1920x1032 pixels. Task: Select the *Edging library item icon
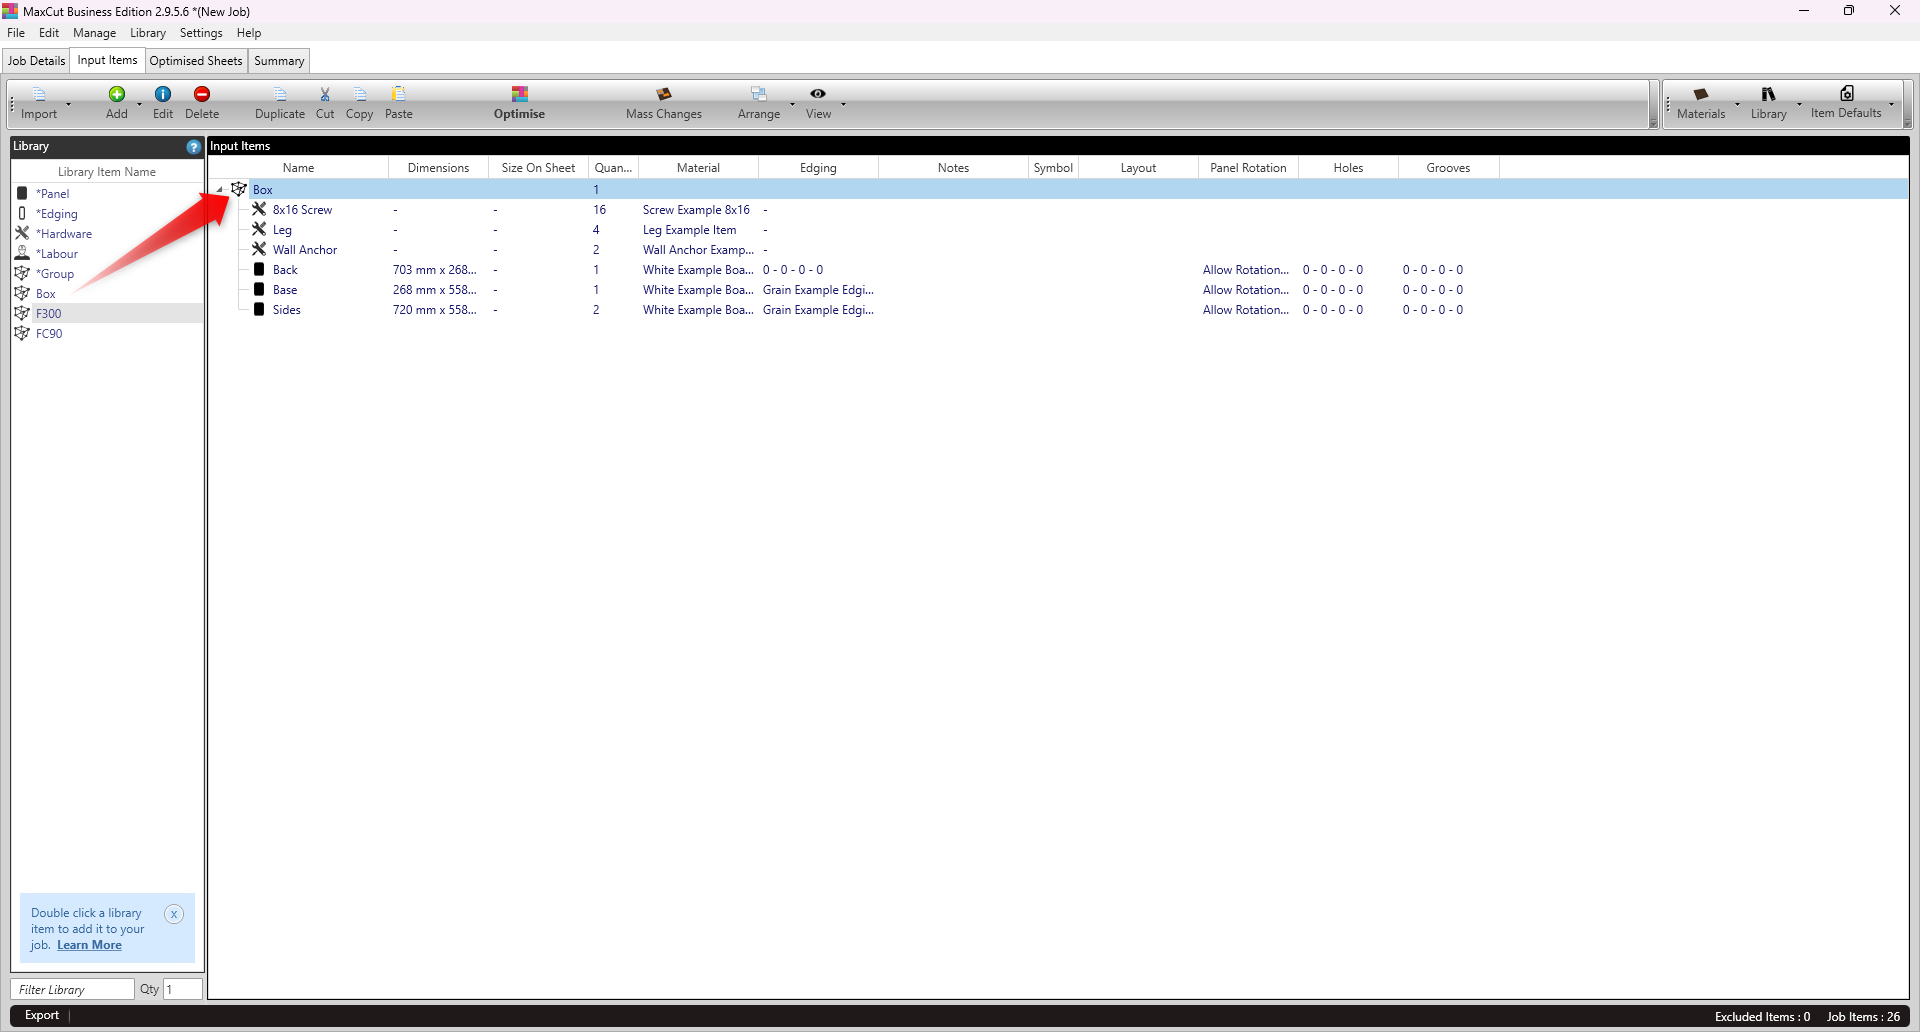tap(22, 213)
